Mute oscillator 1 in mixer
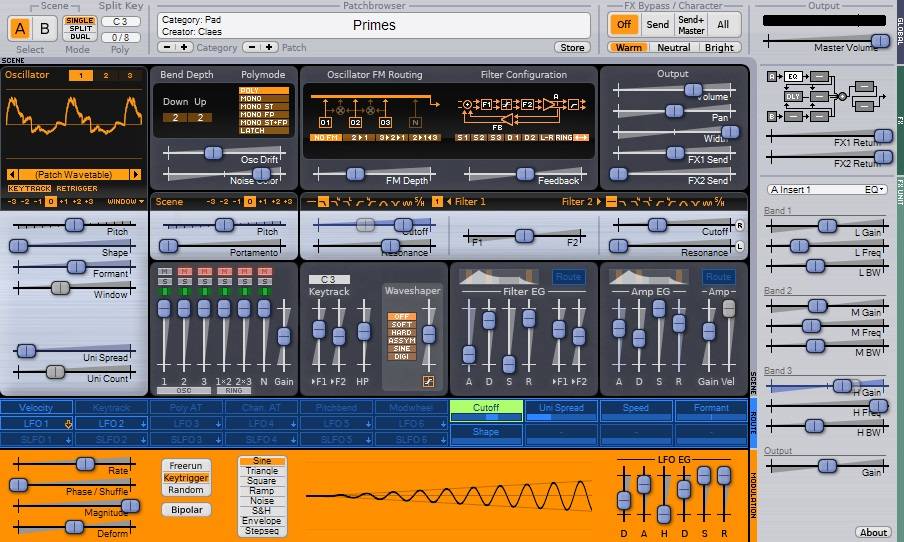This screenshot has width=904, height=542. pos(163,272)
